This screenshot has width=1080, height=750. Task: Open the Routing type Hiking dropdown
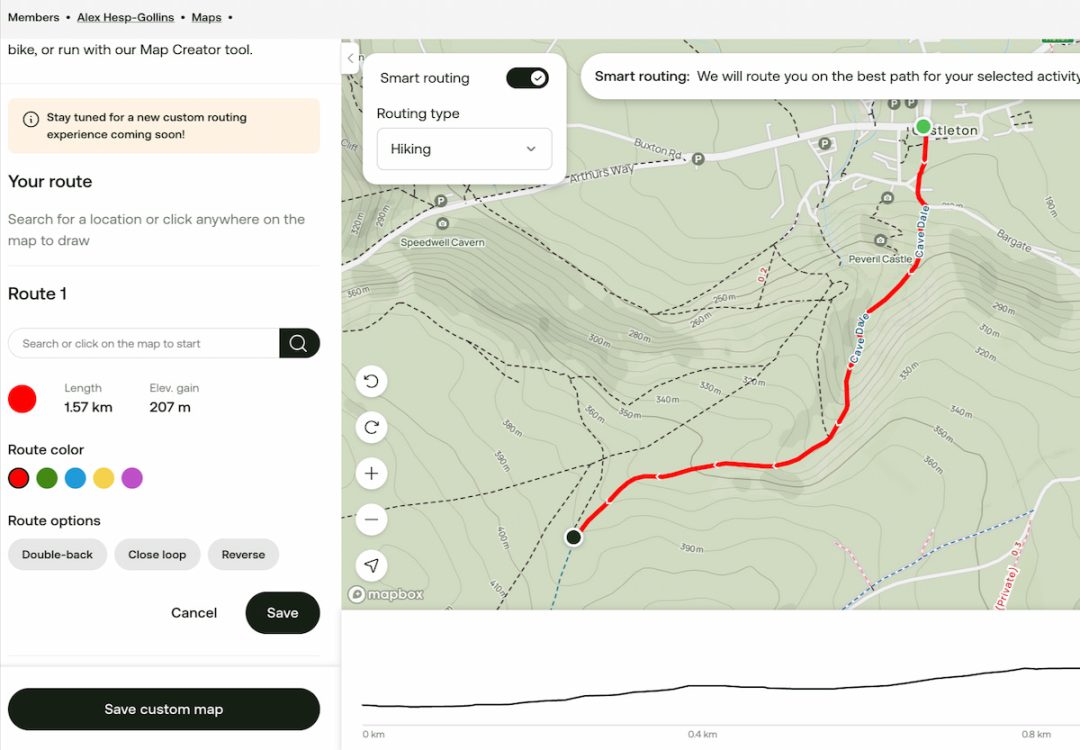click(x=464, y=148)
